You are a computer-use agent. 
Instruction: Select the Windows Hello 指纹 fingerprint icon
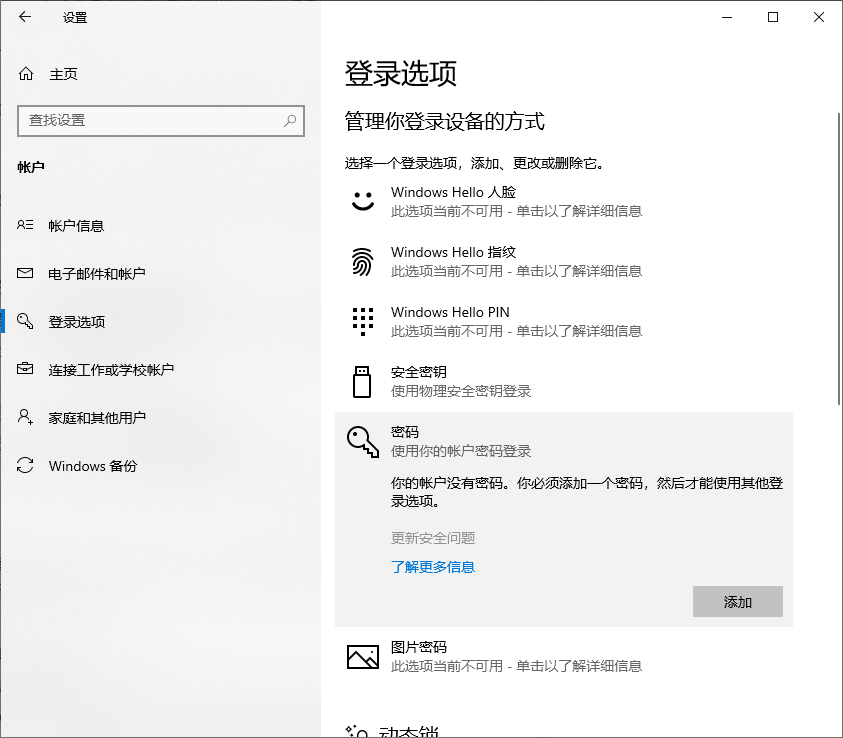point(361,261)
